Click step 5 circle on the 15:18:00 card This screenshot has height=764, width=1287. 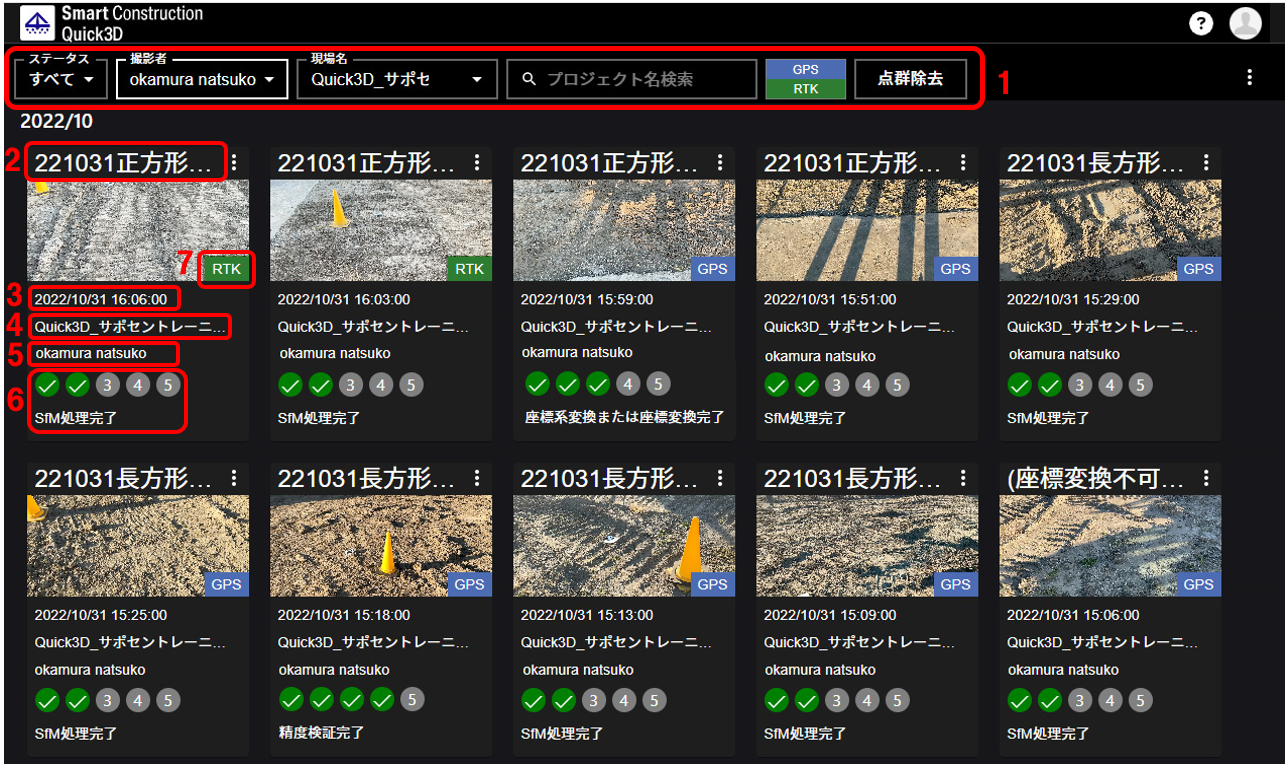coord(412,699)
